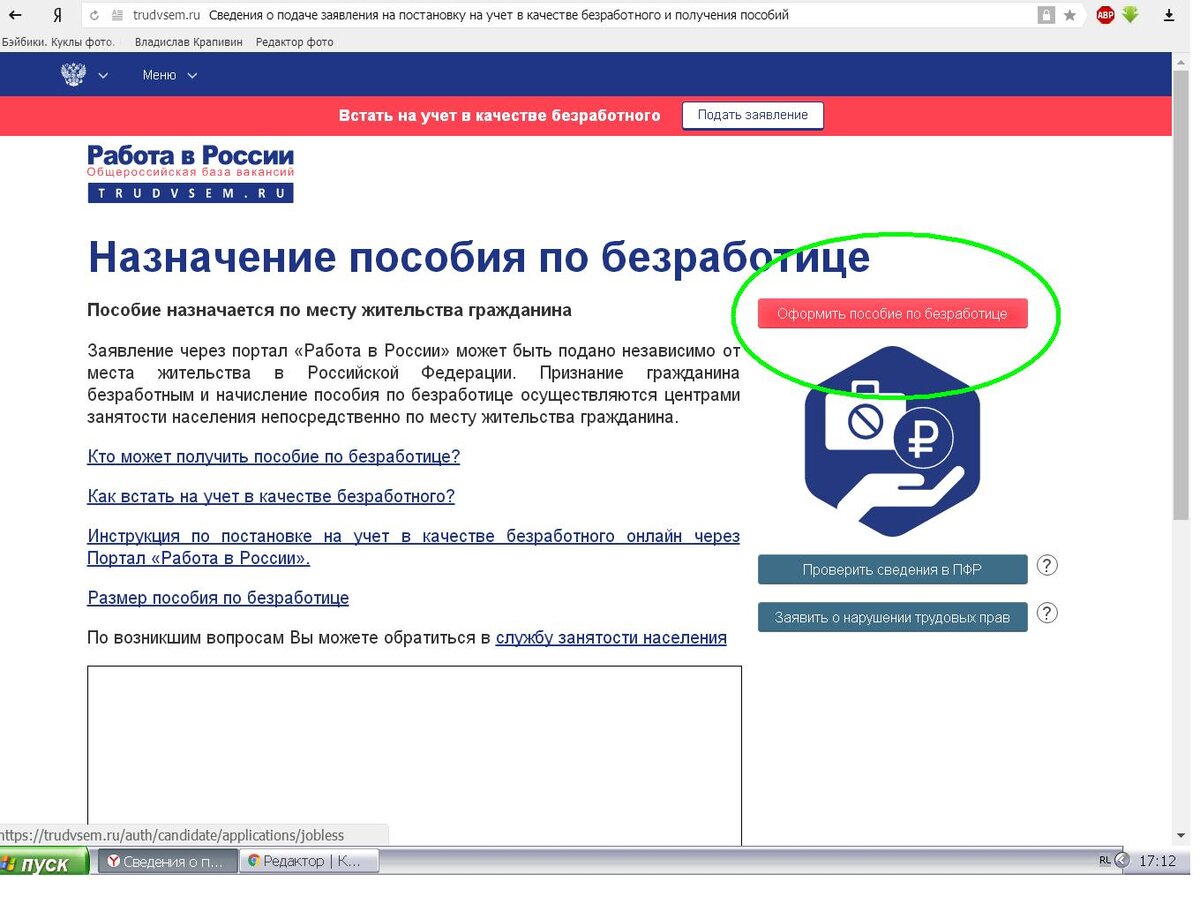Open the Windows пуск Start button
1200x904 pixels.
[42, 863]
